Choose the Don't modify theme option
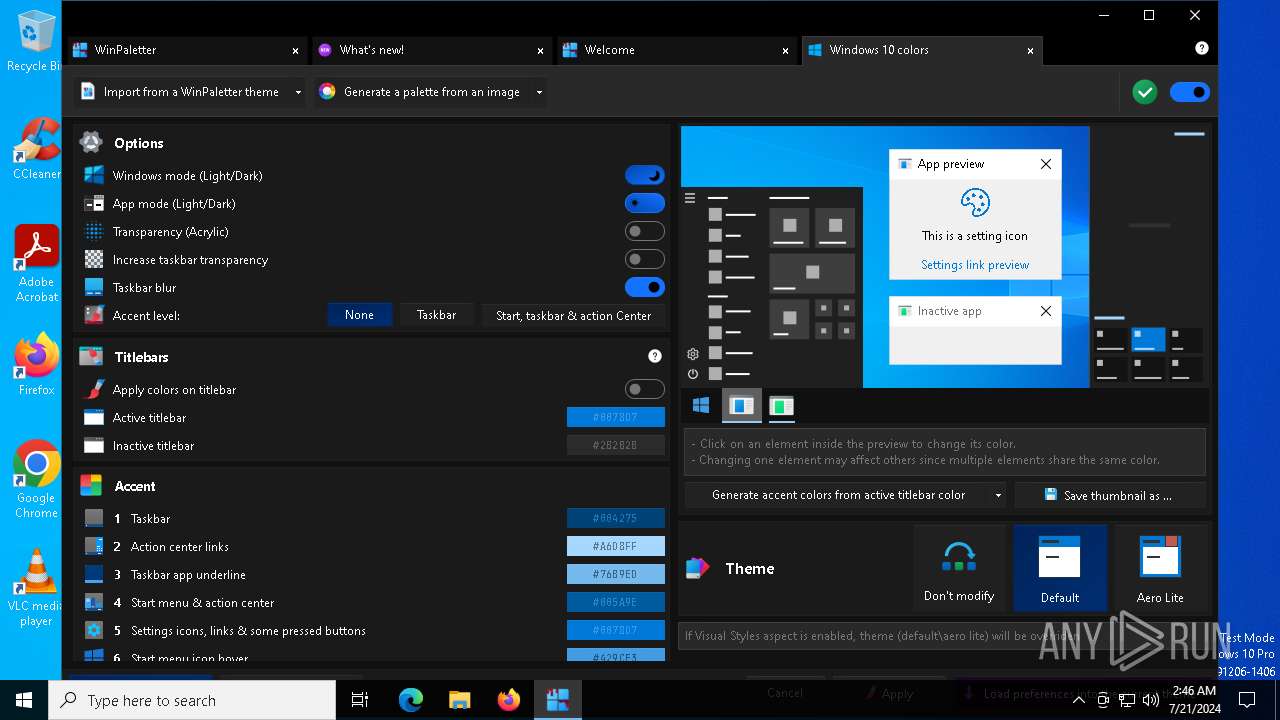 (959, 568)
